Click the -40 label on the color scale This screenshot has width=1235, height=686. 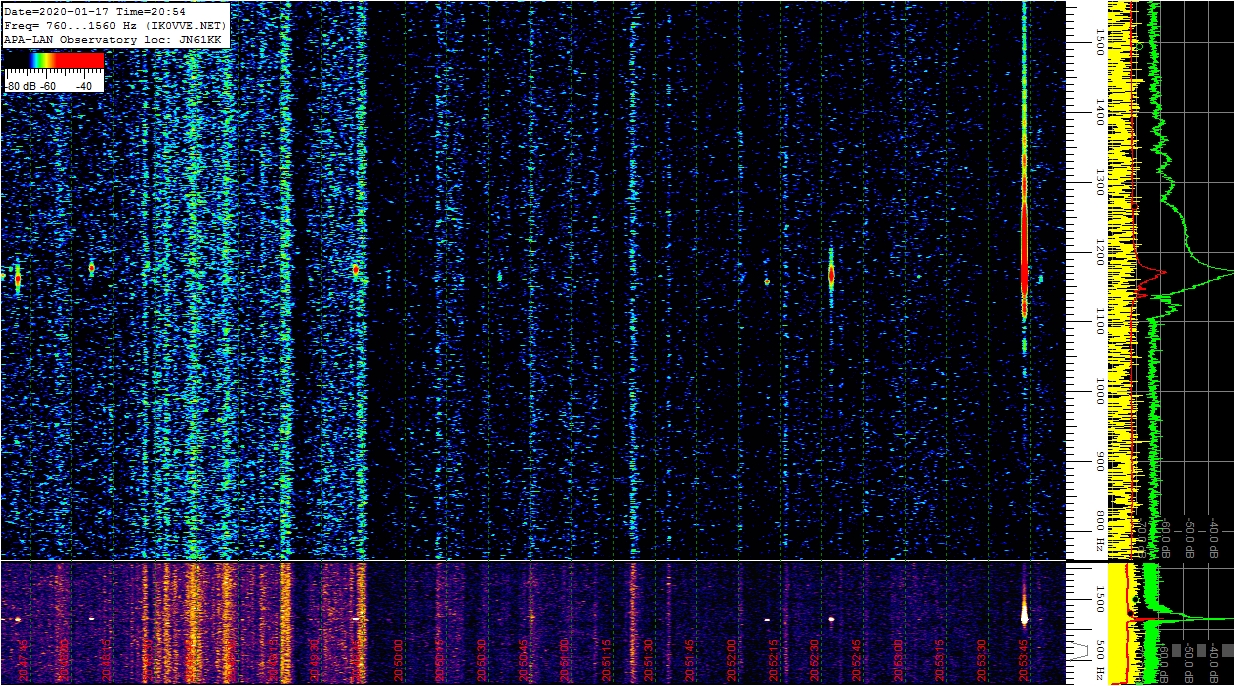tap(84, 86)
